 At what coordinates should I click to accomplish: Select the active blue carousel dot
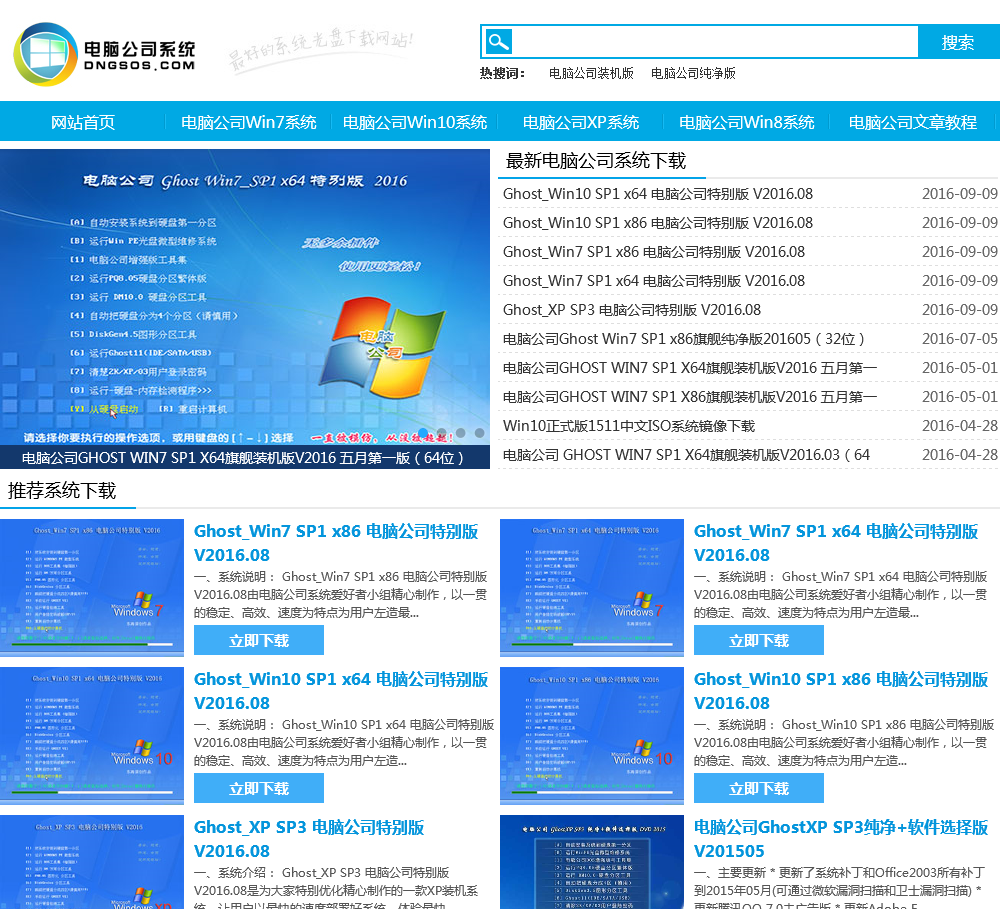coord(423,432)
